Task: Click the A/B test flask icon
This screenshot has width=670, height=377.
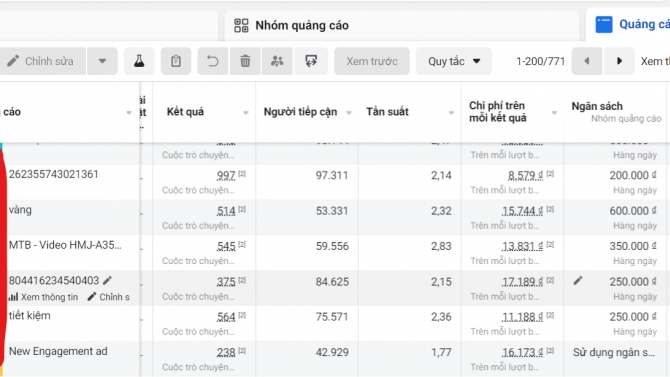Action: coord(139,61)
